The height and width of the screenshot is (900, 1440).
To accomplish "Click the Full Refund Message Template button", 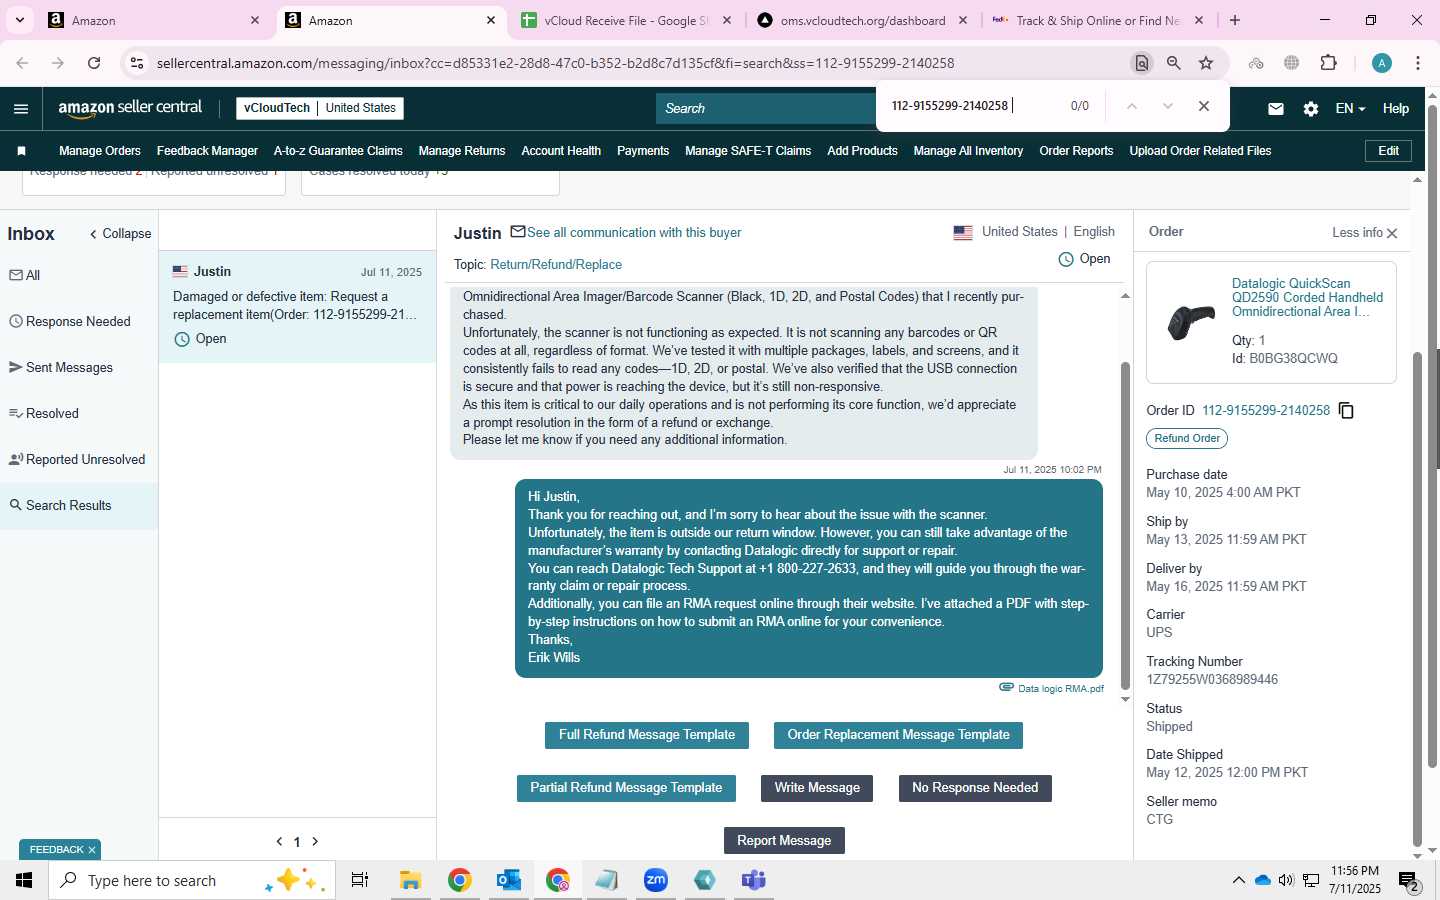I will pyautogui.click(x=647, y=735).
